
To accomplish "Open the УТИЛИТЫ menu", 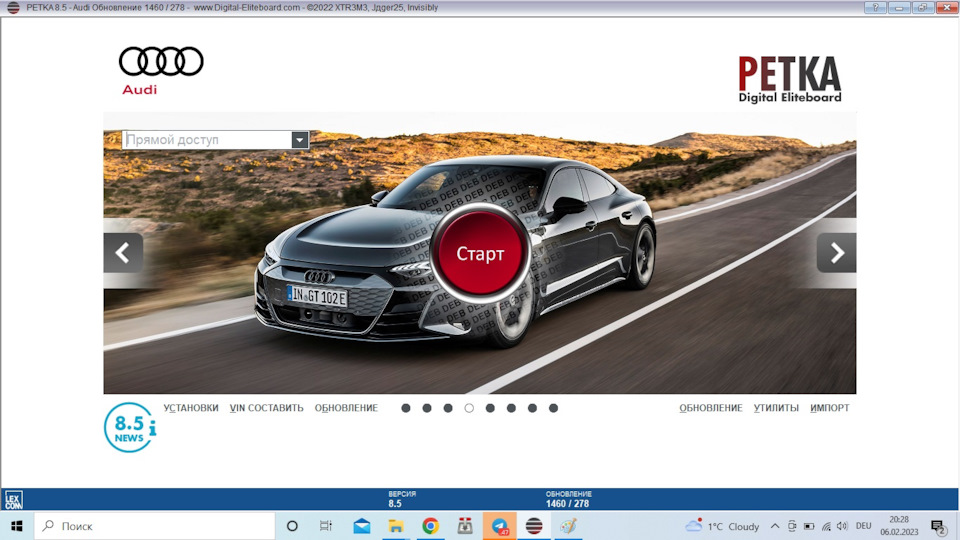I will pyautogui.click(x=776, y=408).
